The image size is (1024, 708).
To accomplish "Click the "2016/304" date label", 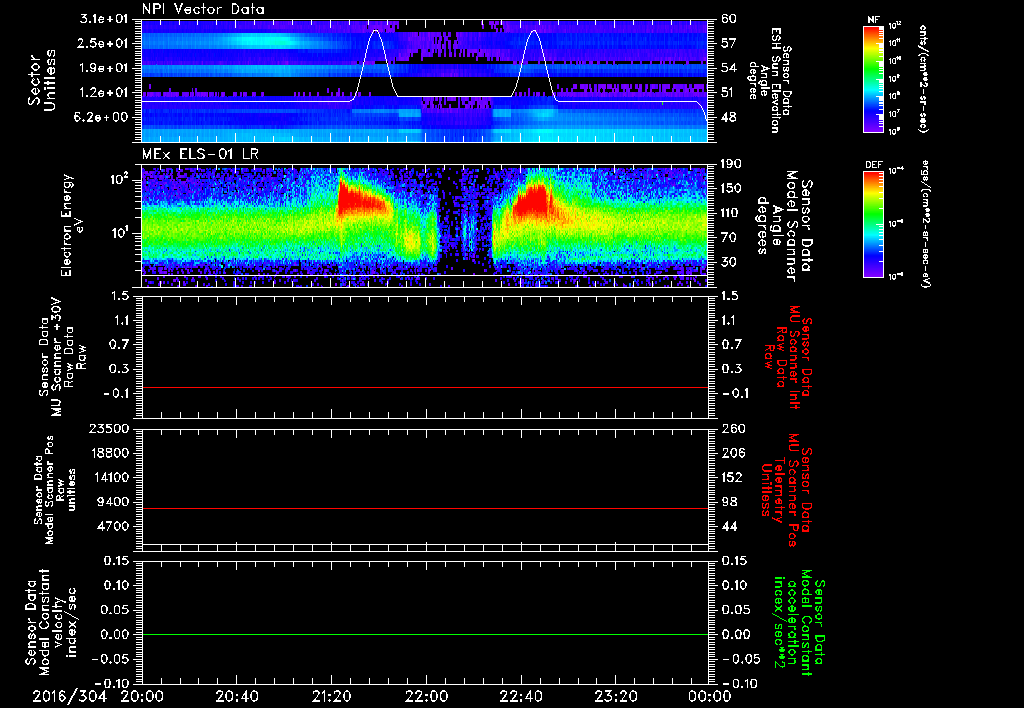I will [69, 696].
